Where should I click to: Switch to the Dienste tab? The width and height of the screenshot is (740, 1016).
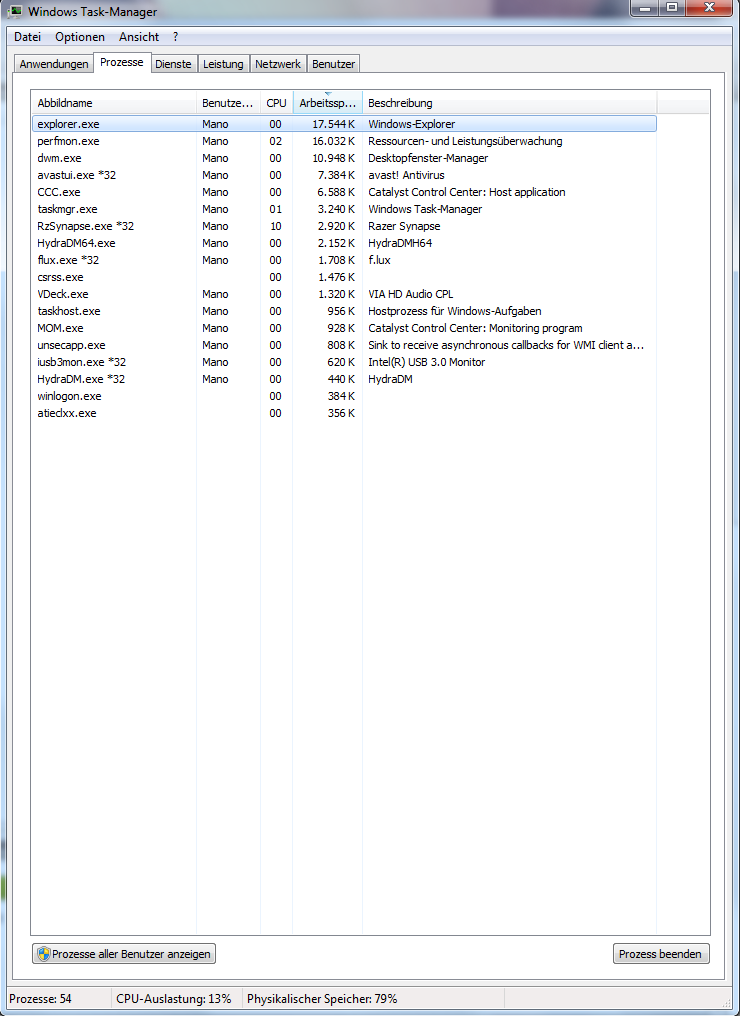[x=174, y=64]
